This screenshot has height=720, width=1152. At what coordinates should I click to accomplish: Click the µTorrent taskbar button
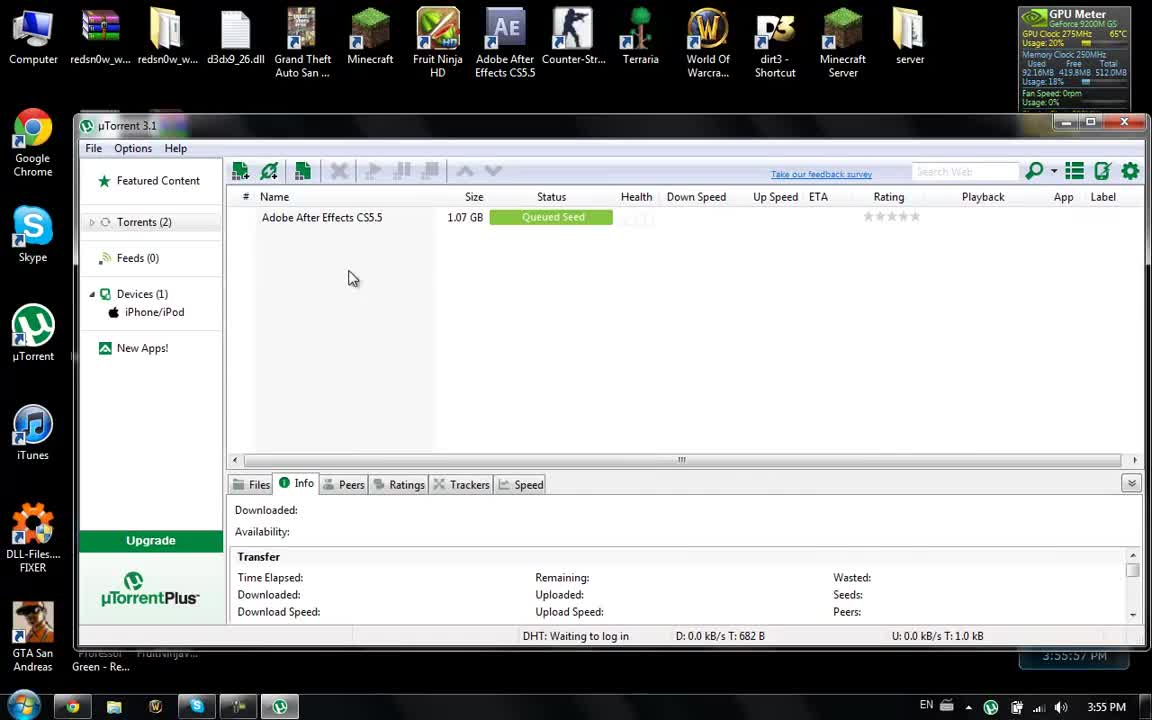pyautogui.click(x=279, y=707)
